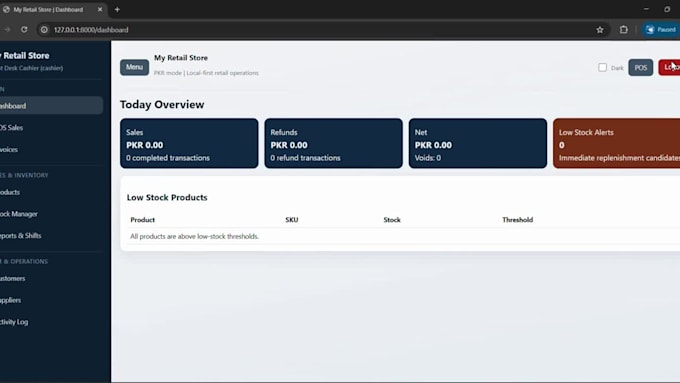The image size is (680, 383).
Task: Click the Low Stock Alerts card
Action: coord(616,143)
